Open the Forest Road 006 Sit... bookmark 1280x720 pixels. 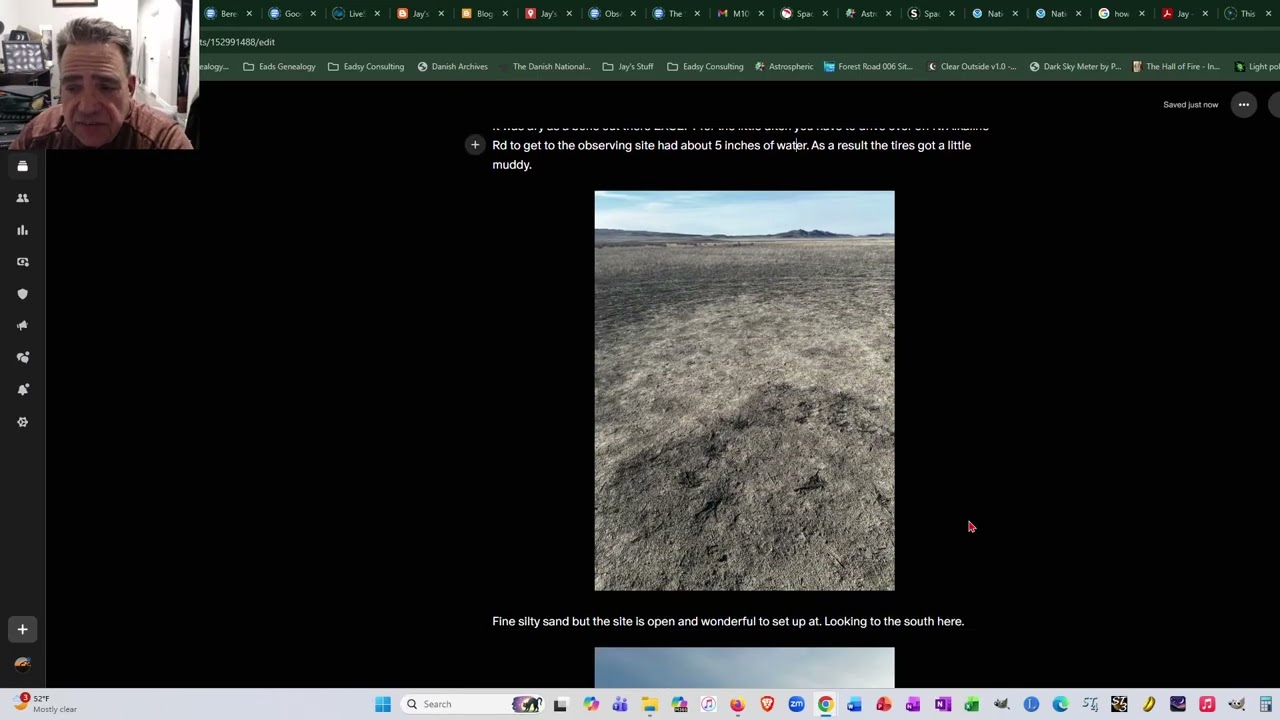868,67
